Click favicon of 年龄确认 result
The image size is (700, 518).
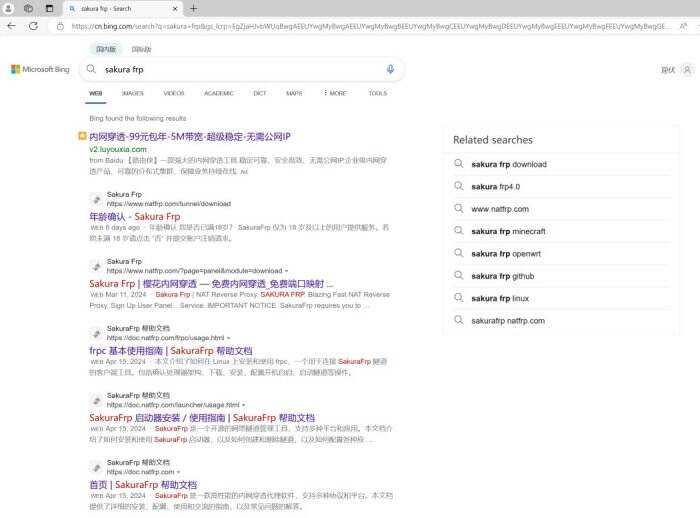tap(96, 199)
